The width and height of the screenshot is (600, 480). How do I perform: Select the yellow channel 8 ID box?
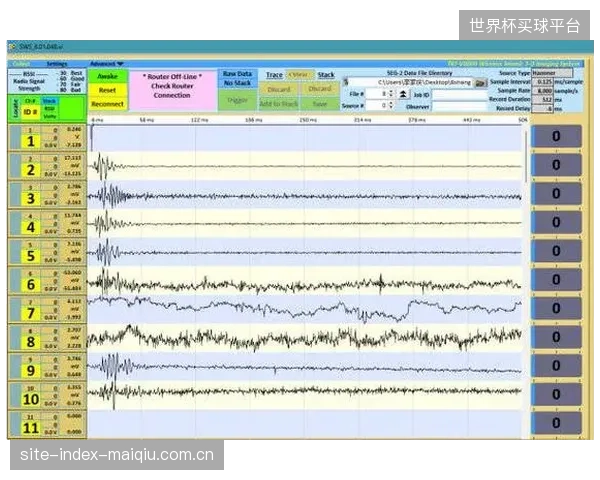click(31, 342)
